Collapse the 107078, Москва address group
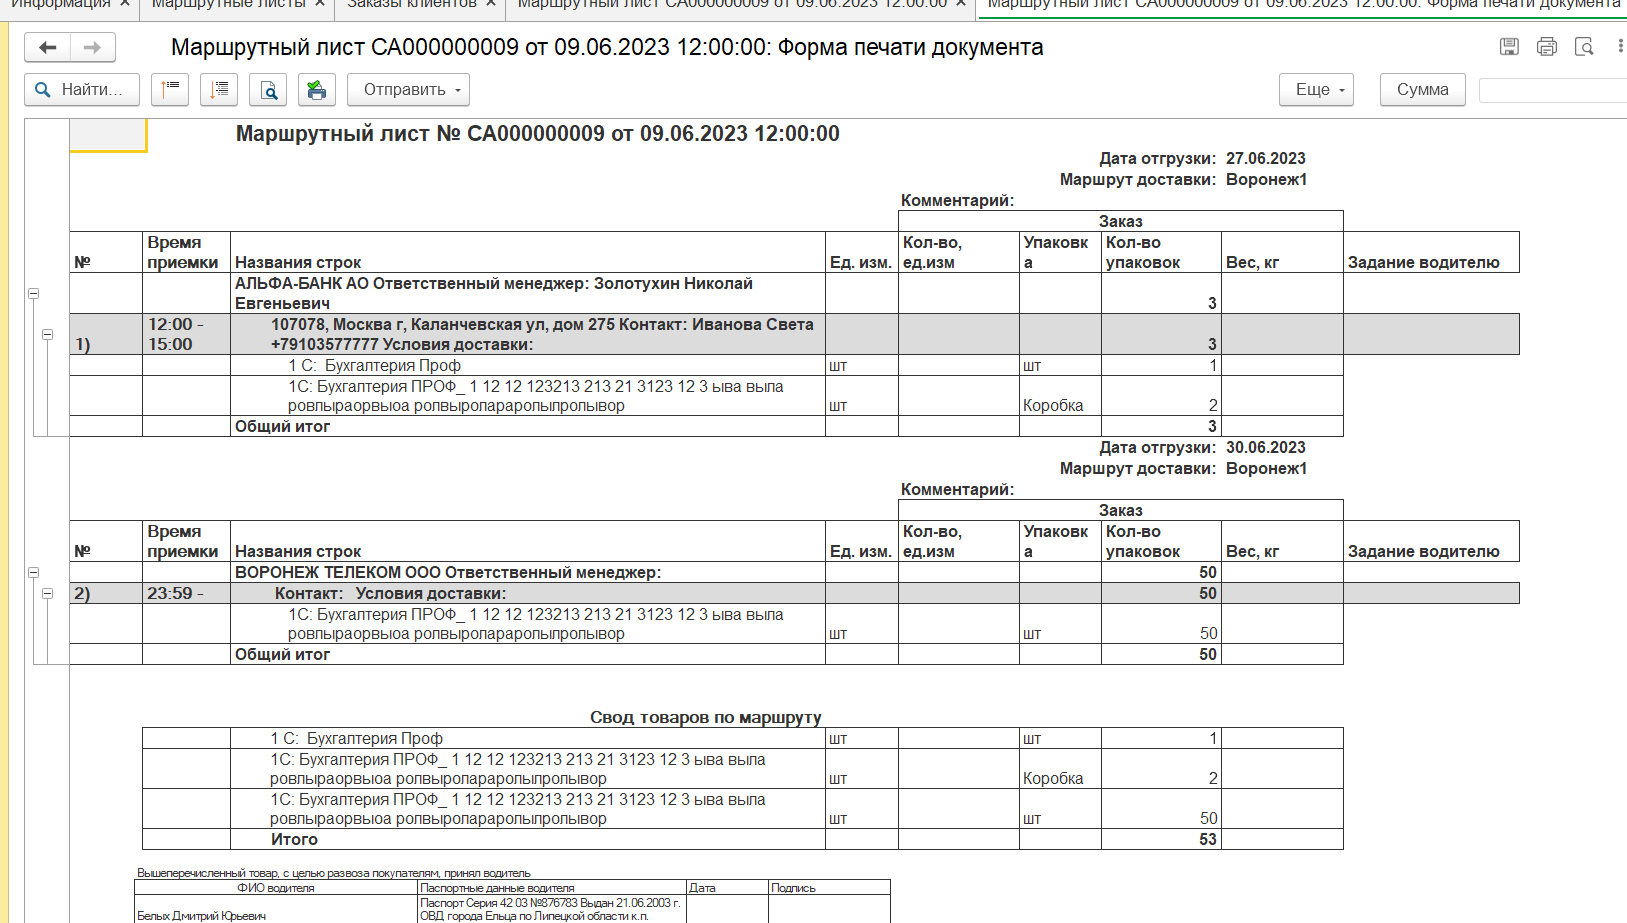 point(47,334)
